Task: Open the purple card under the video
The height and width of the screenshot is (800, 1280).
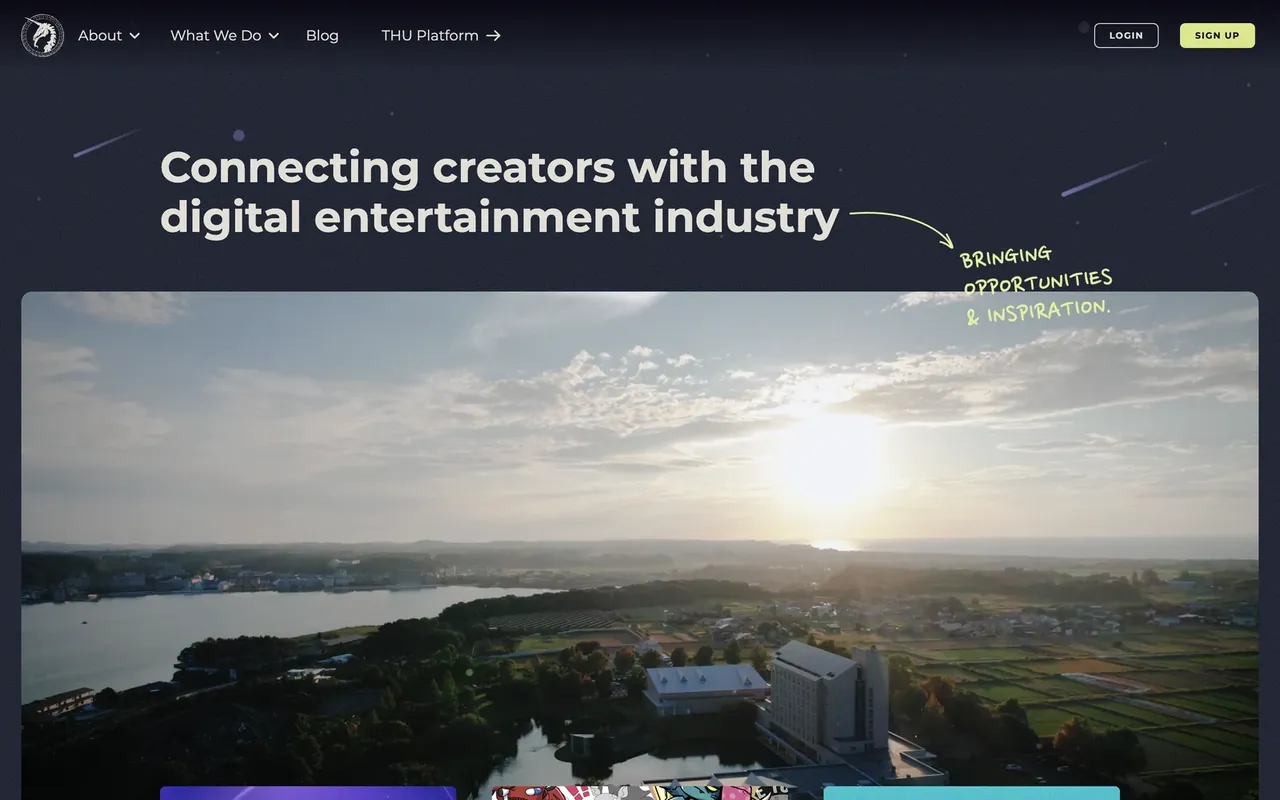Action: click(x=308, y=793)
